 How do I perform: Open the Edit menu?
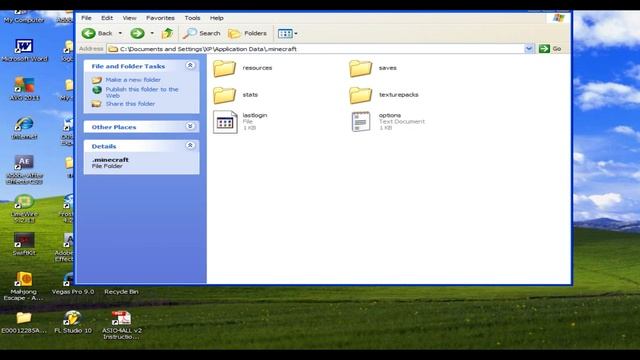[x=107, y=18]
